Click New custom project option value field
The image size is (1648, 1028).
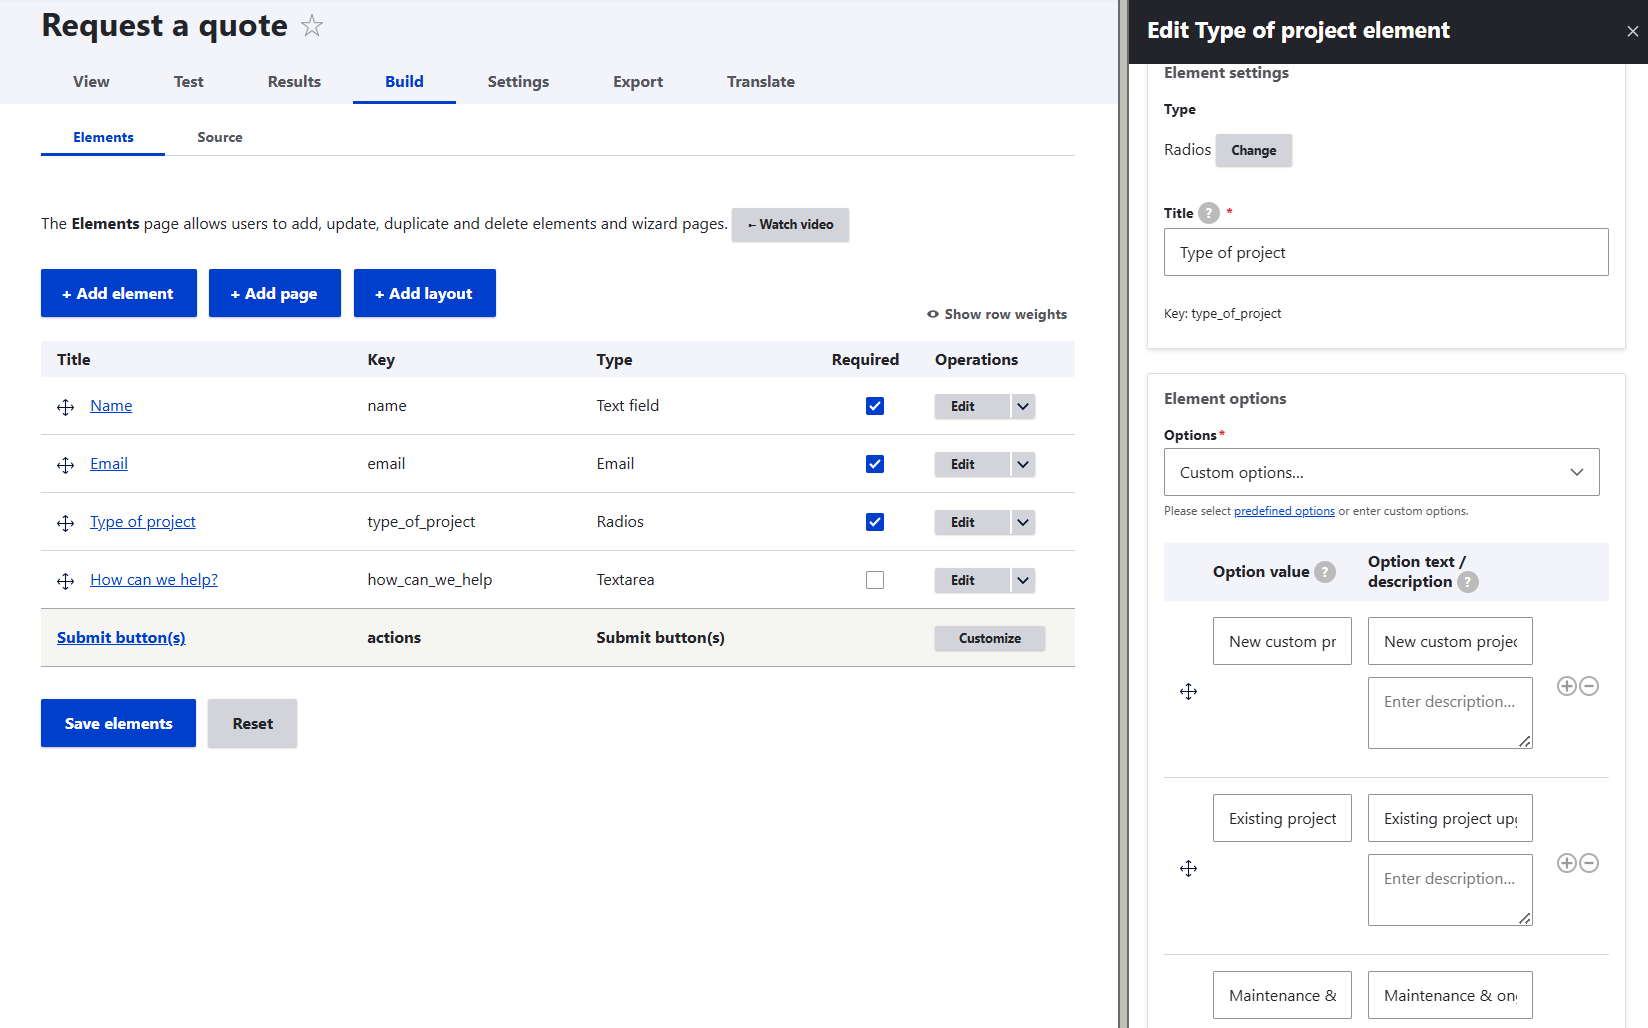tap(1282, 641)
